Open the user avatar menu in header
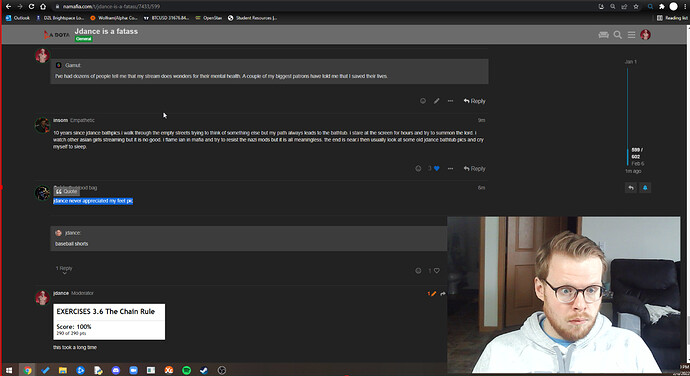Image resolution: width=690 pixels, height=376 pixels. point(645,35)
